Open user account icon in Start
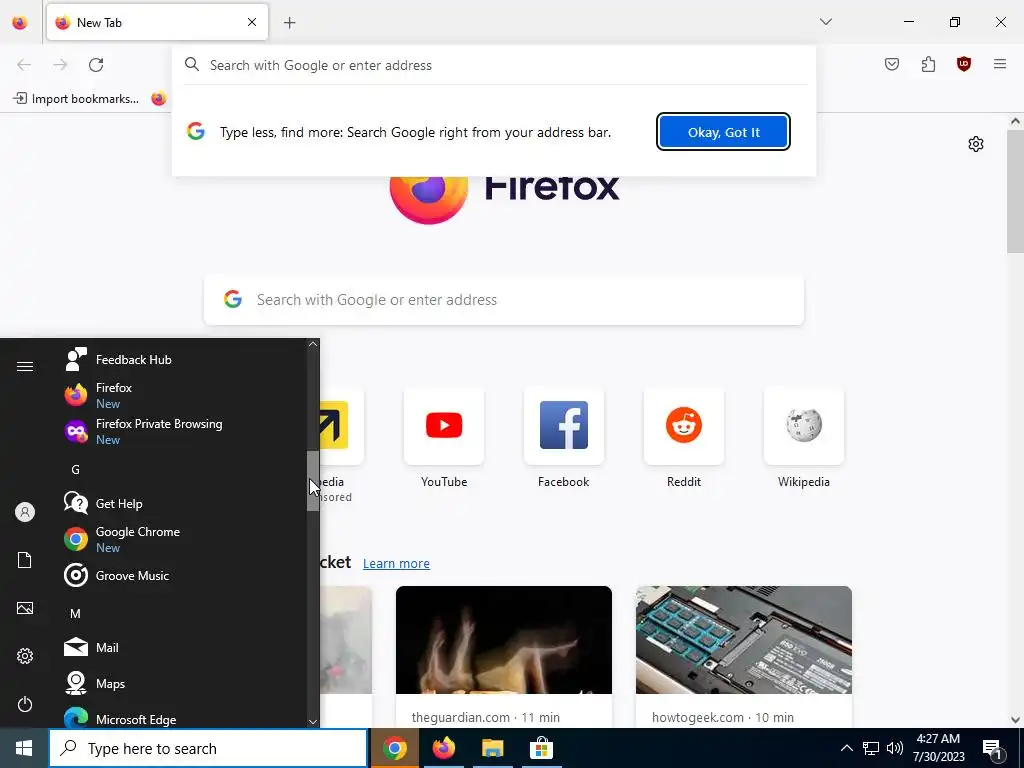 25,512
